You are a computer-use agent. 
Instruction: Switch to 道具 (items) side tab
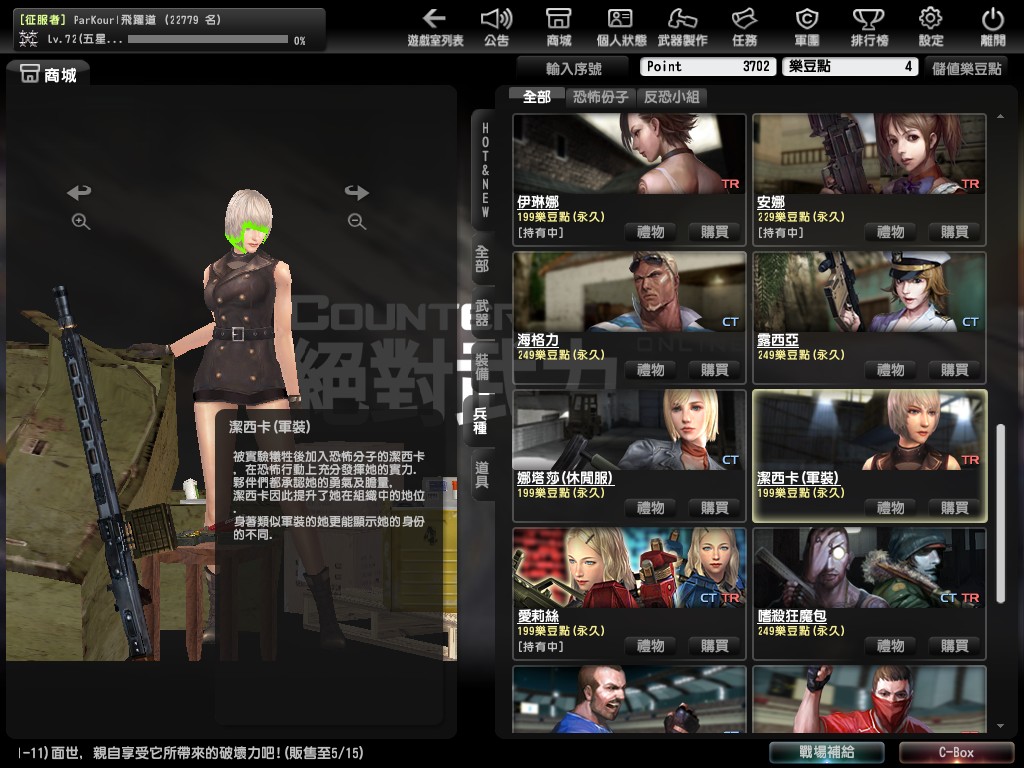pos(483,475)
